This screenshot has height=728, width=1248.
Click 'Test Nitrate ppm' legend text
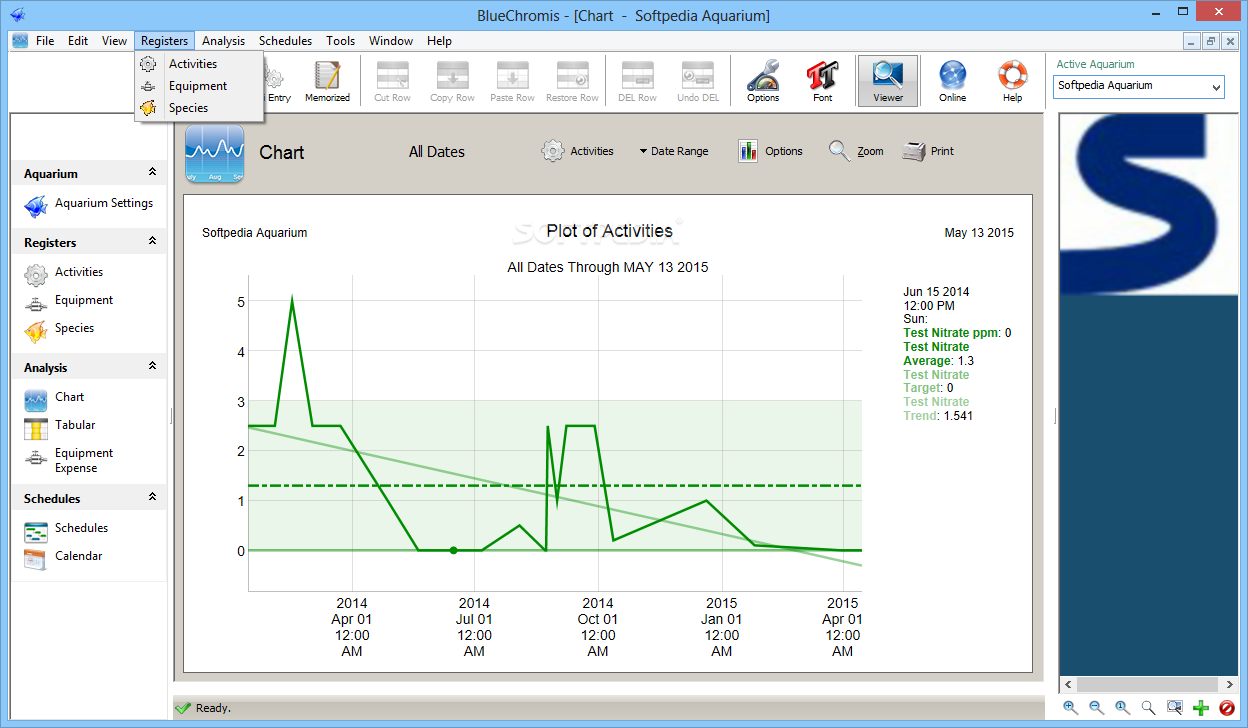pyautogui.click(x=951, y=333)
